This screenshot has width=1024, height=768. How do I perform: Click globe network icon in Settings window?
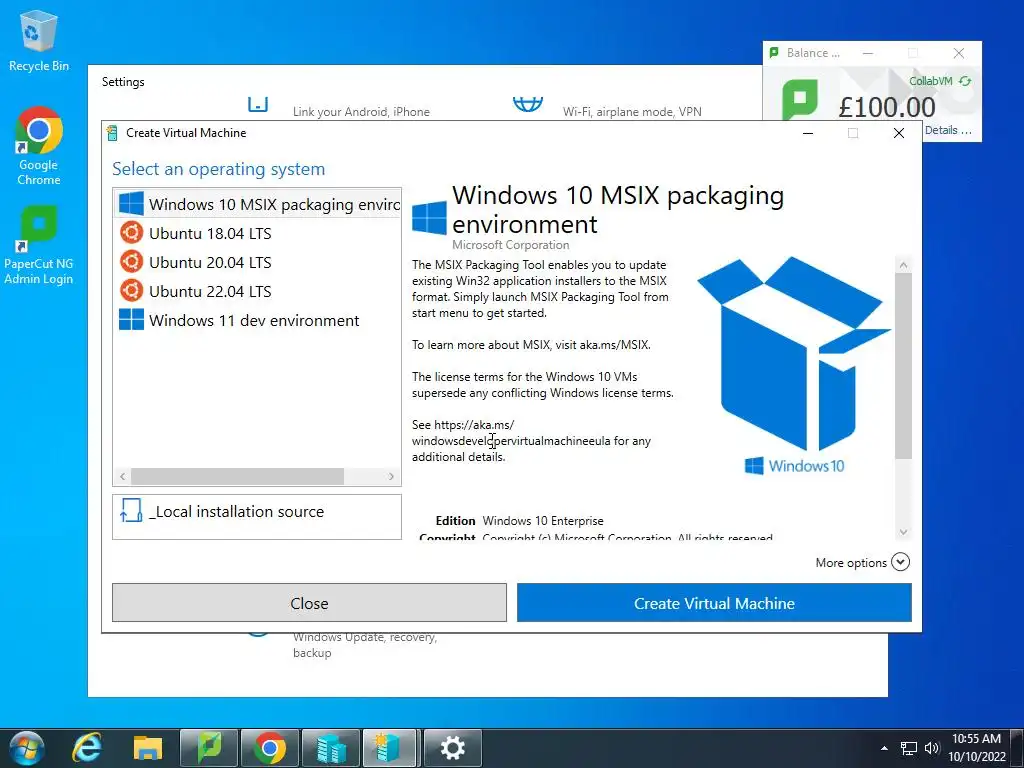coord(528,104)
